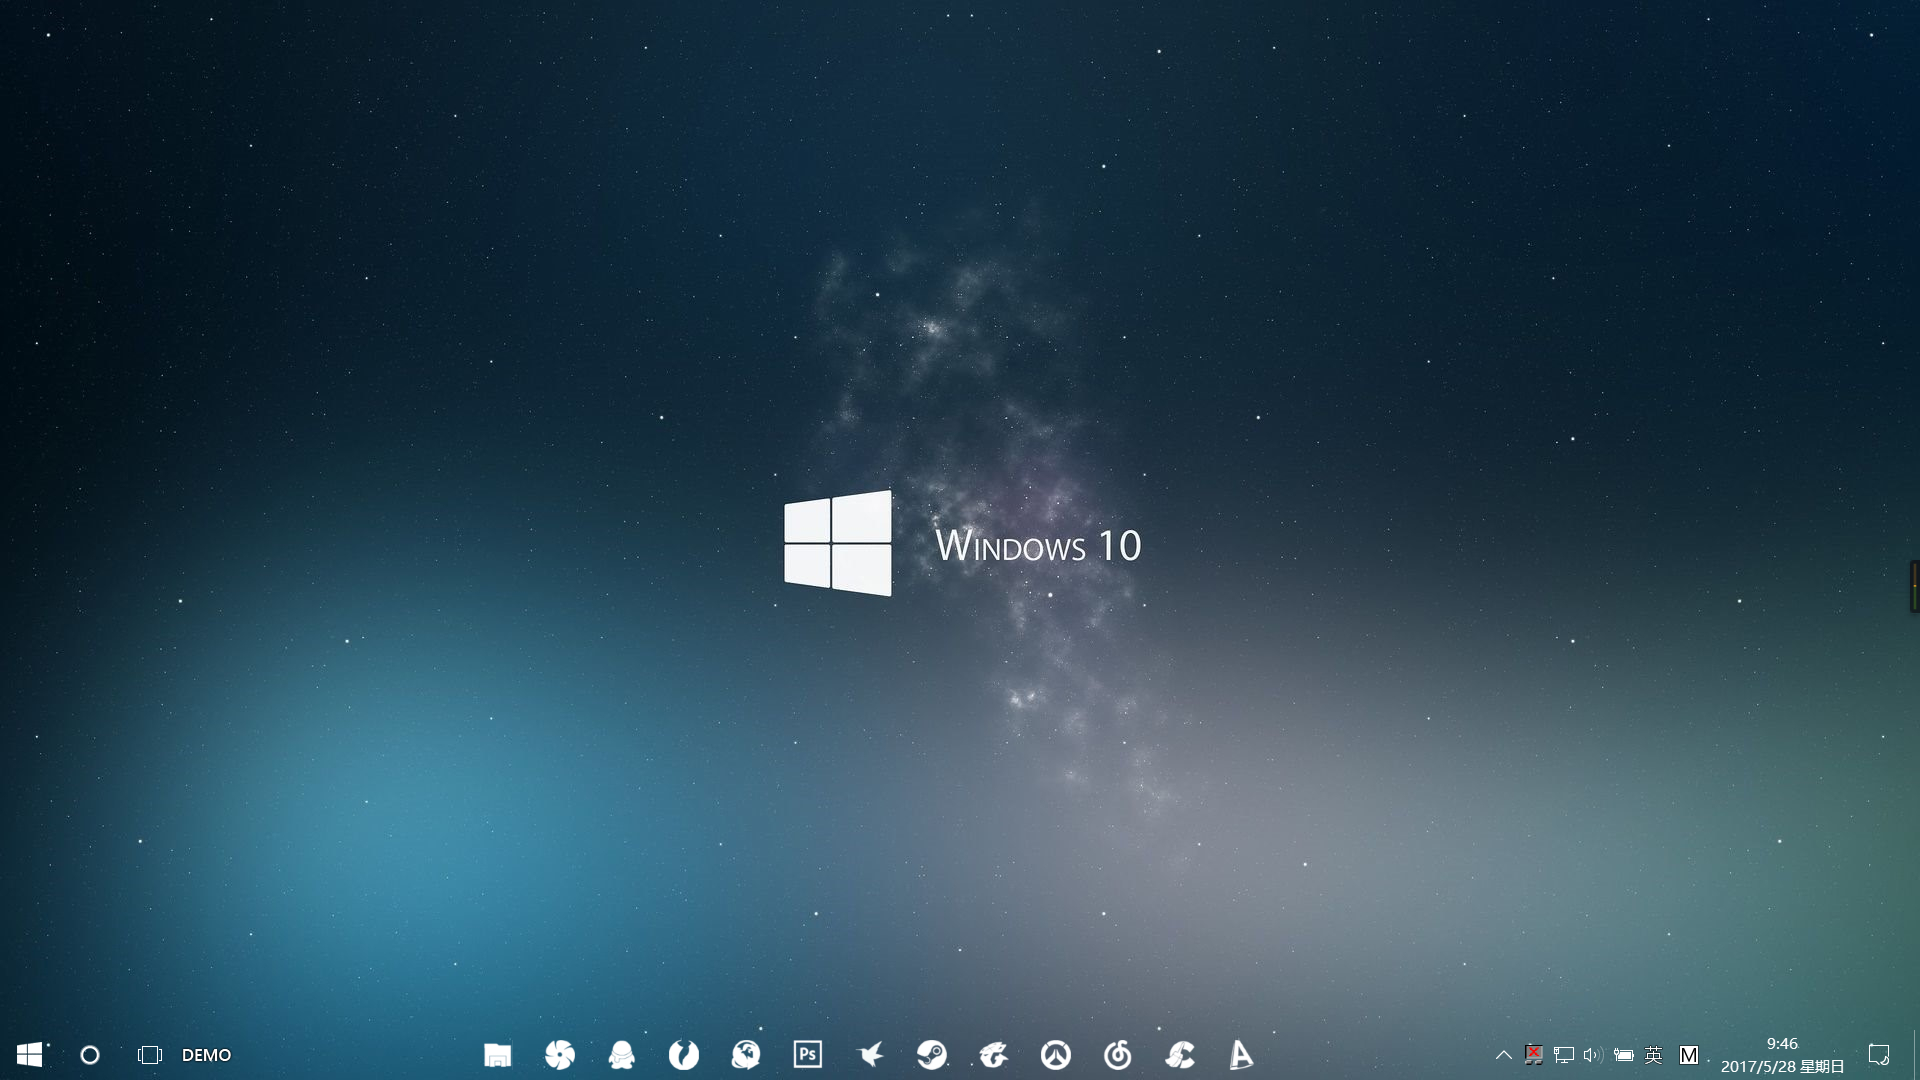Open the clock and date flyout
Screen dimensions: 1920x1080
1782,1054
